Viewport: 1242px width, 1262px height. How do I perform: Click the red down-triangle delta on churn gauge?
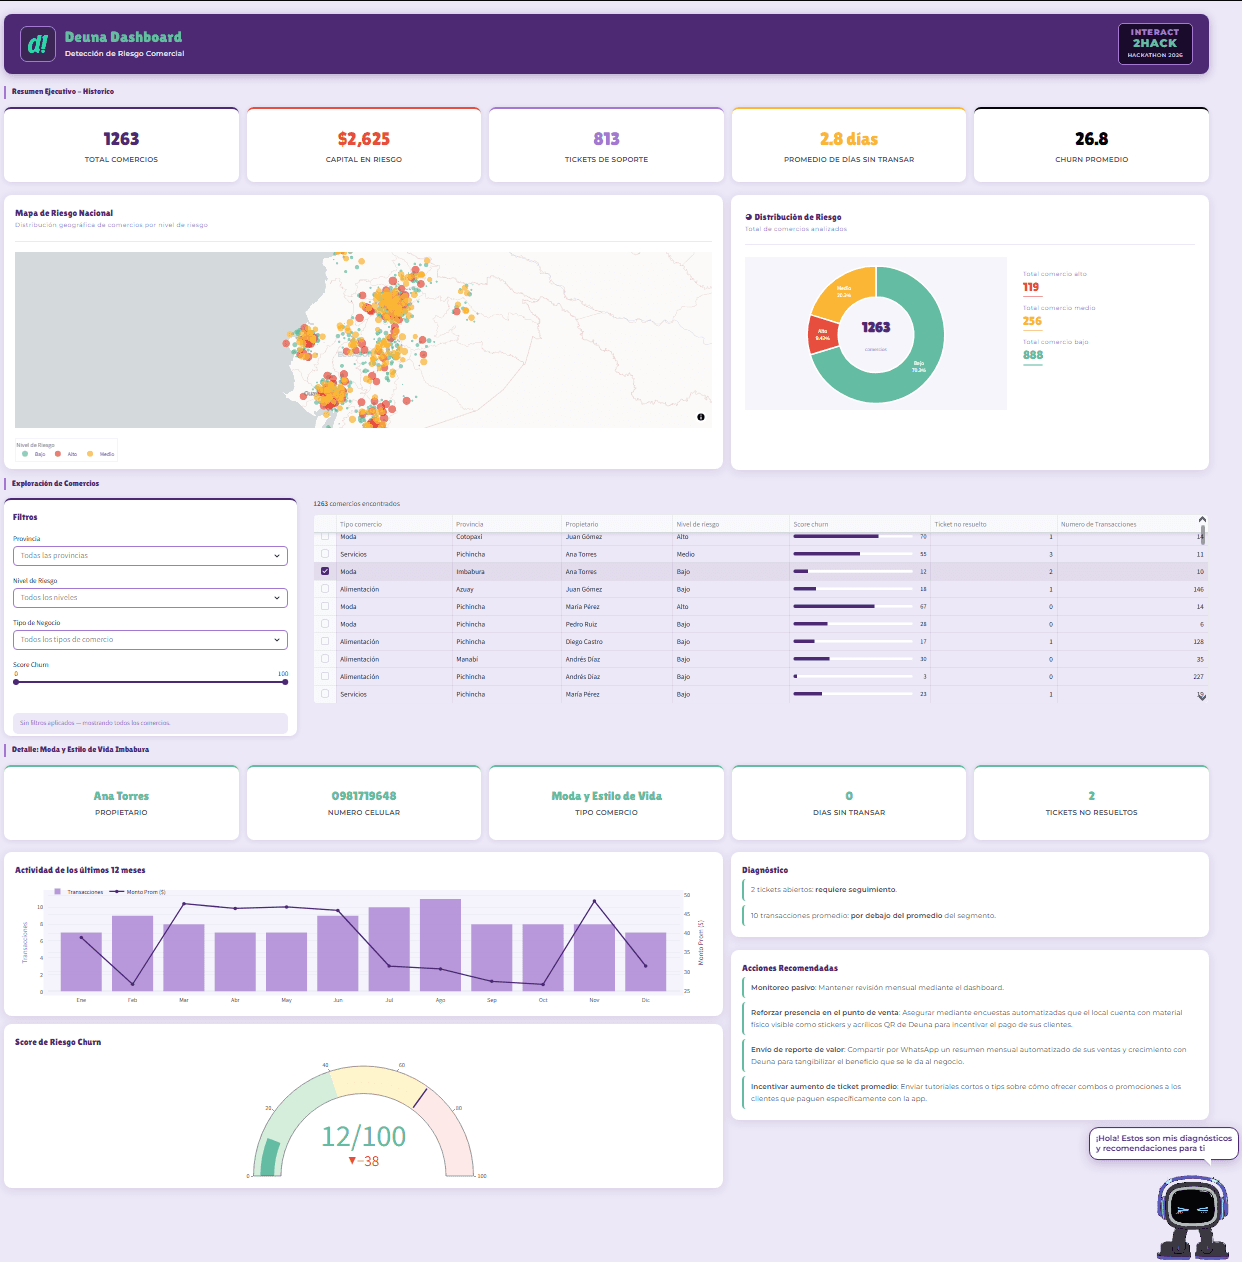tap(352, 1161)
